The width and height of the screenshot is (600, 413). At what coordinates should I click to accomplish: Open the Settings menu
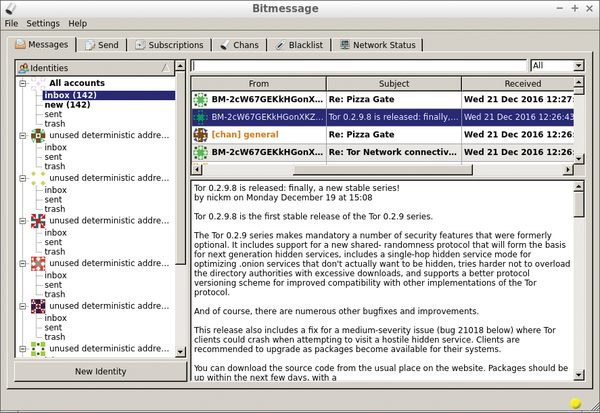pos(43,24)
